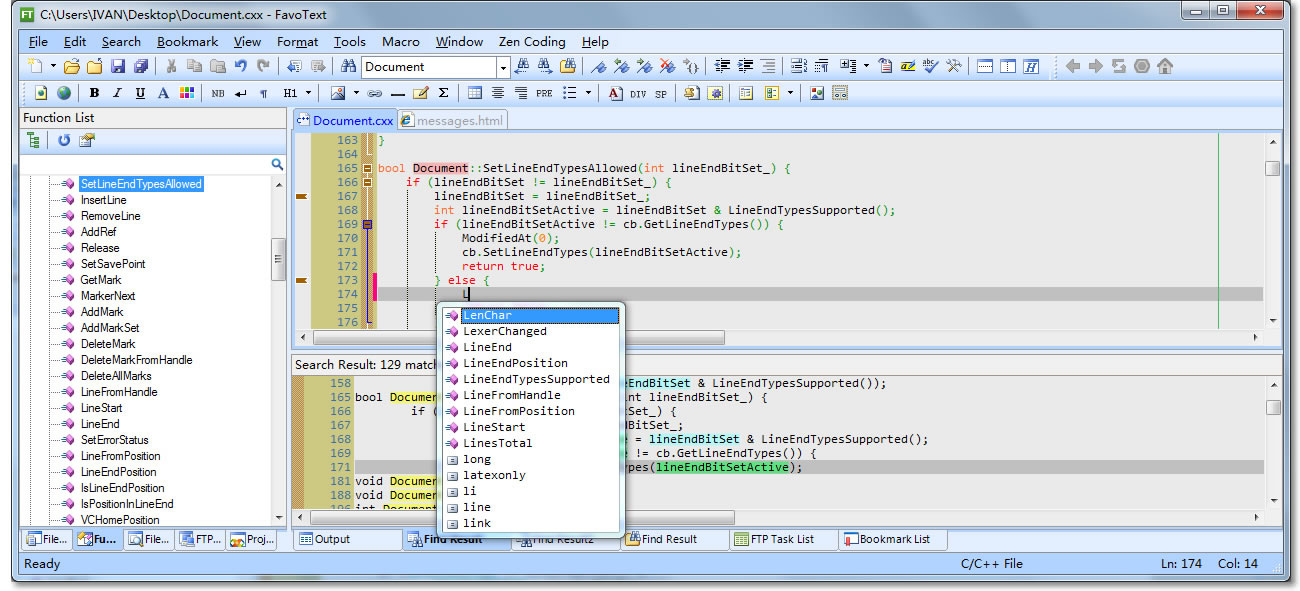Click the Sigma special character icon

(x=443, y=93)
